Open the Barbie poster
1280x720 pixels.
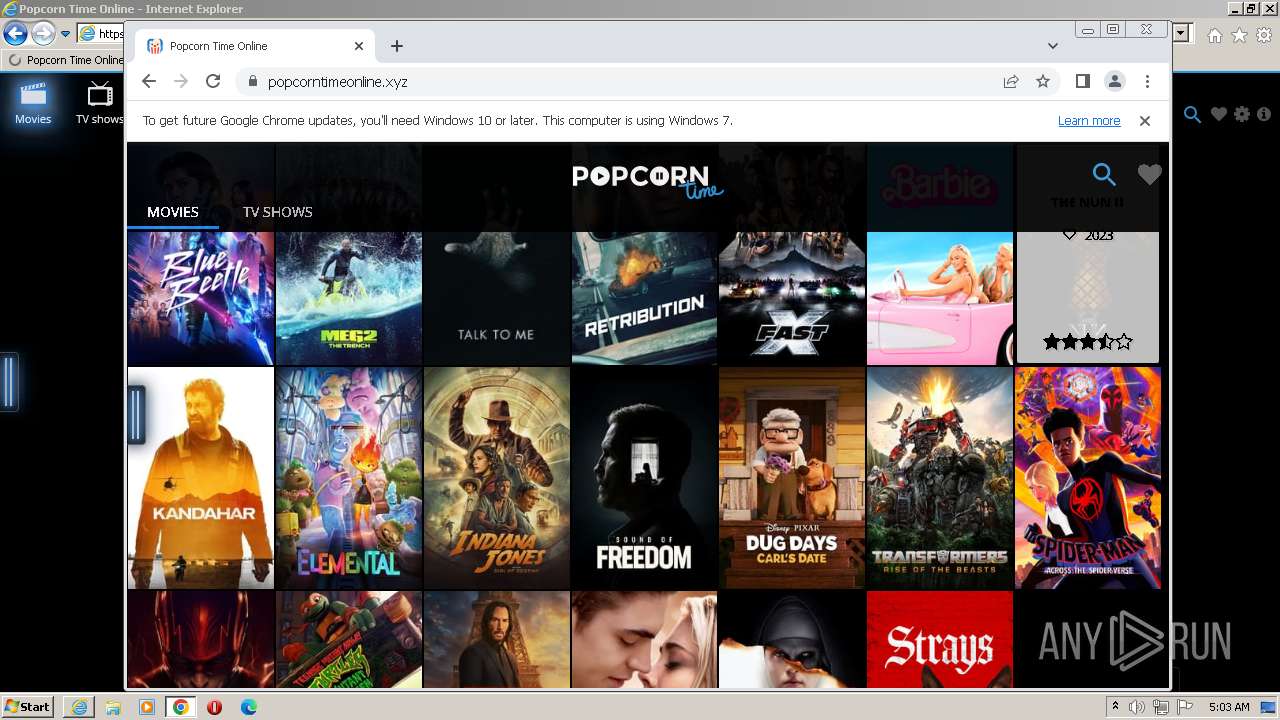point(940,298)
